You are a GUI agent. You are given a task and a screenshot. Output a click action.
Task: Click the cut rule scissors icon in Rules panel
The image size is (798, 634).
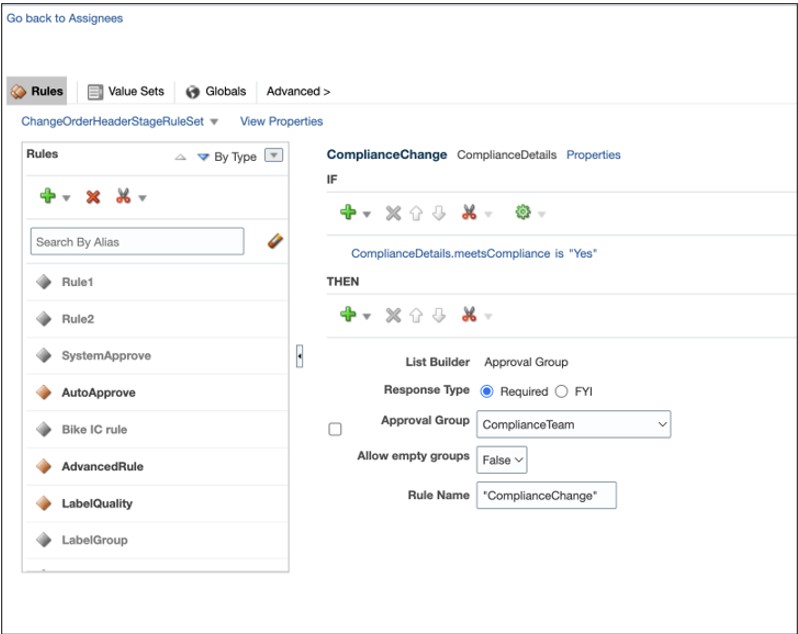tap(123, 196)
